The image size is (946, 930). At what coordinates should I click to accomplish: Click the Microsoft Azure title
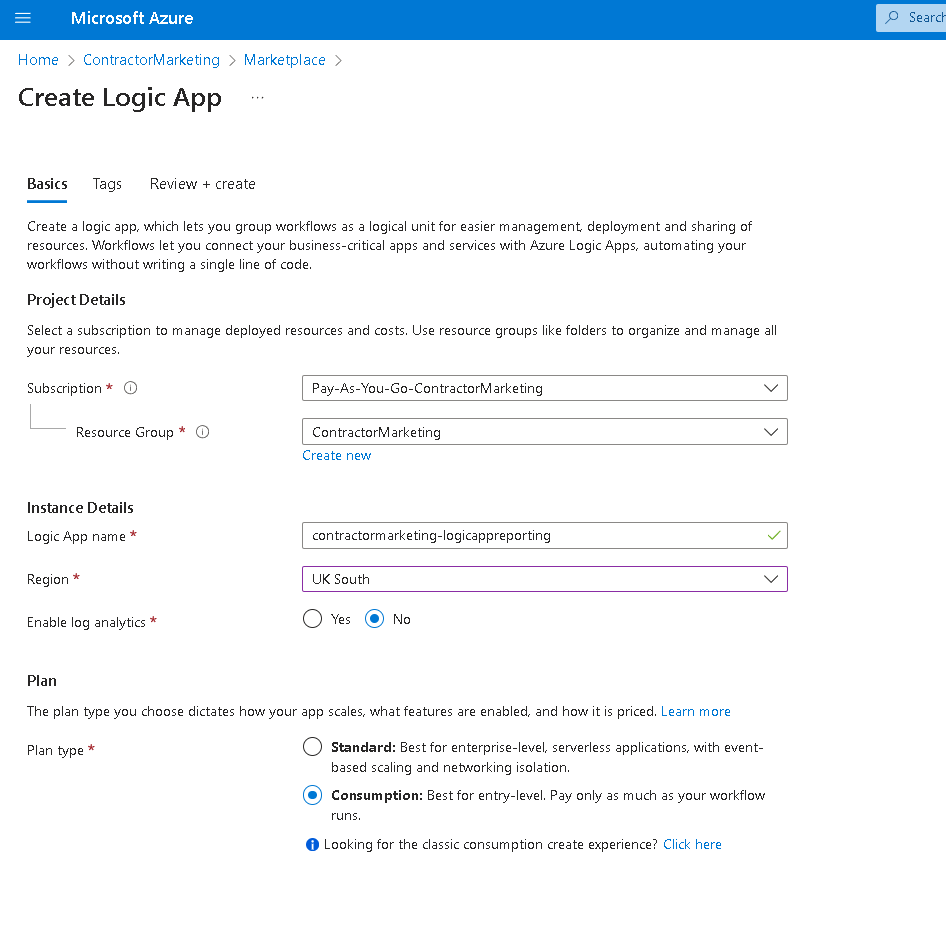(132, 18)
